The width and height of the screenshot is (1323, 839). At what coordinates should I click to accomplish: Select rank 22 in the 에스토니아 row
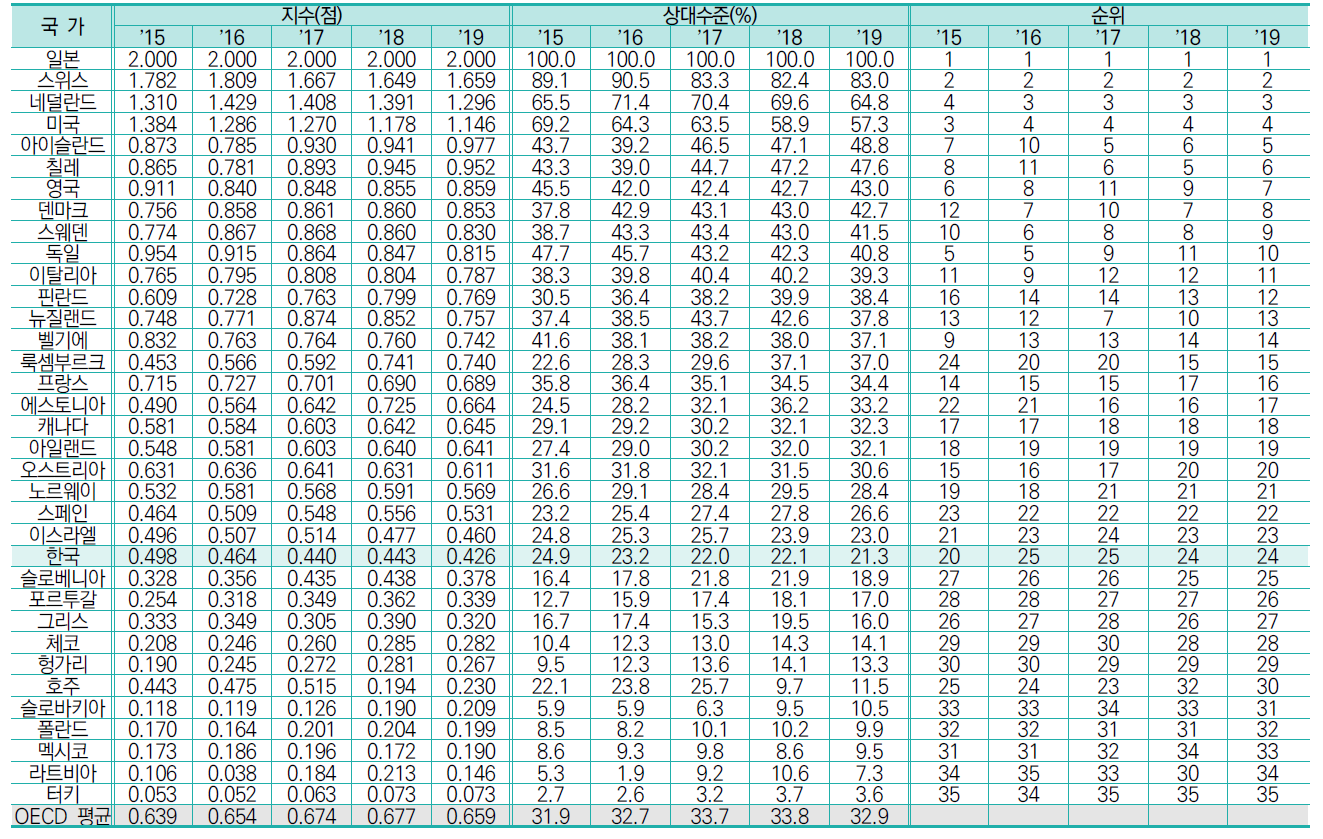[x=949, y=406]
